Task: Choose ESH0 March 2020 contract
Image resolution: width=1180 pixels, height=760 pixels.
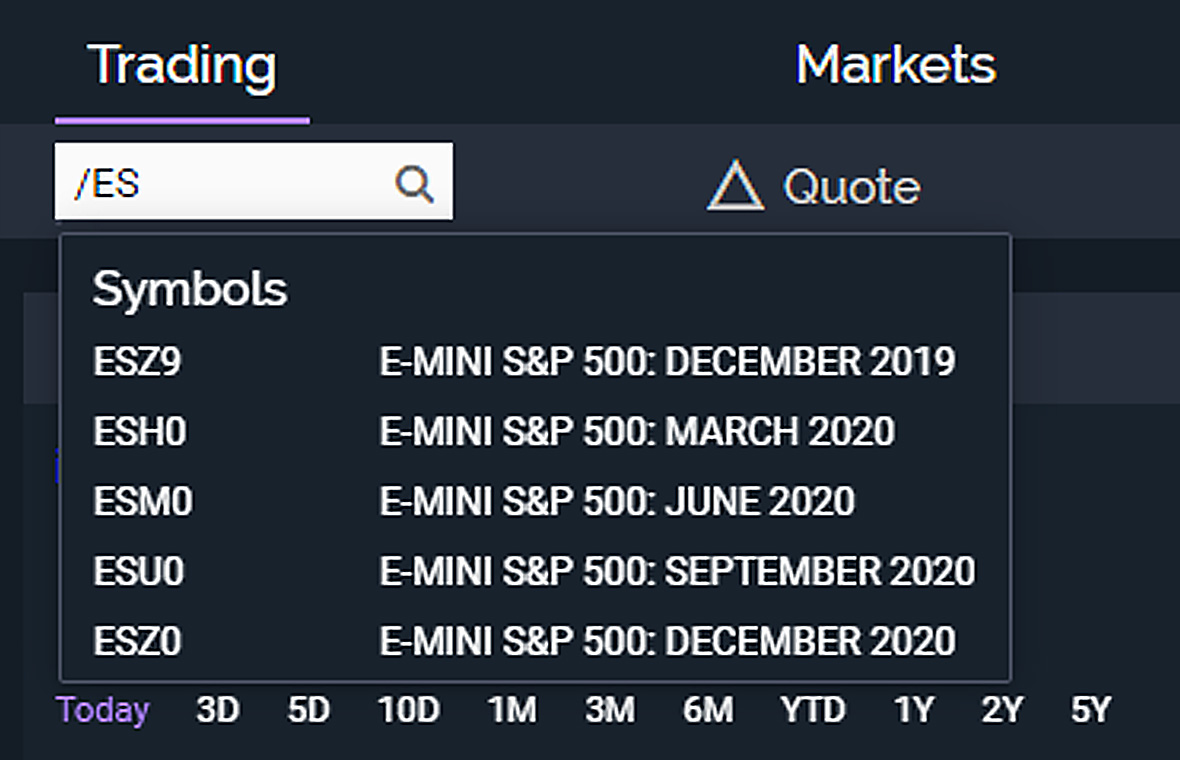Action: click(493, 432)
